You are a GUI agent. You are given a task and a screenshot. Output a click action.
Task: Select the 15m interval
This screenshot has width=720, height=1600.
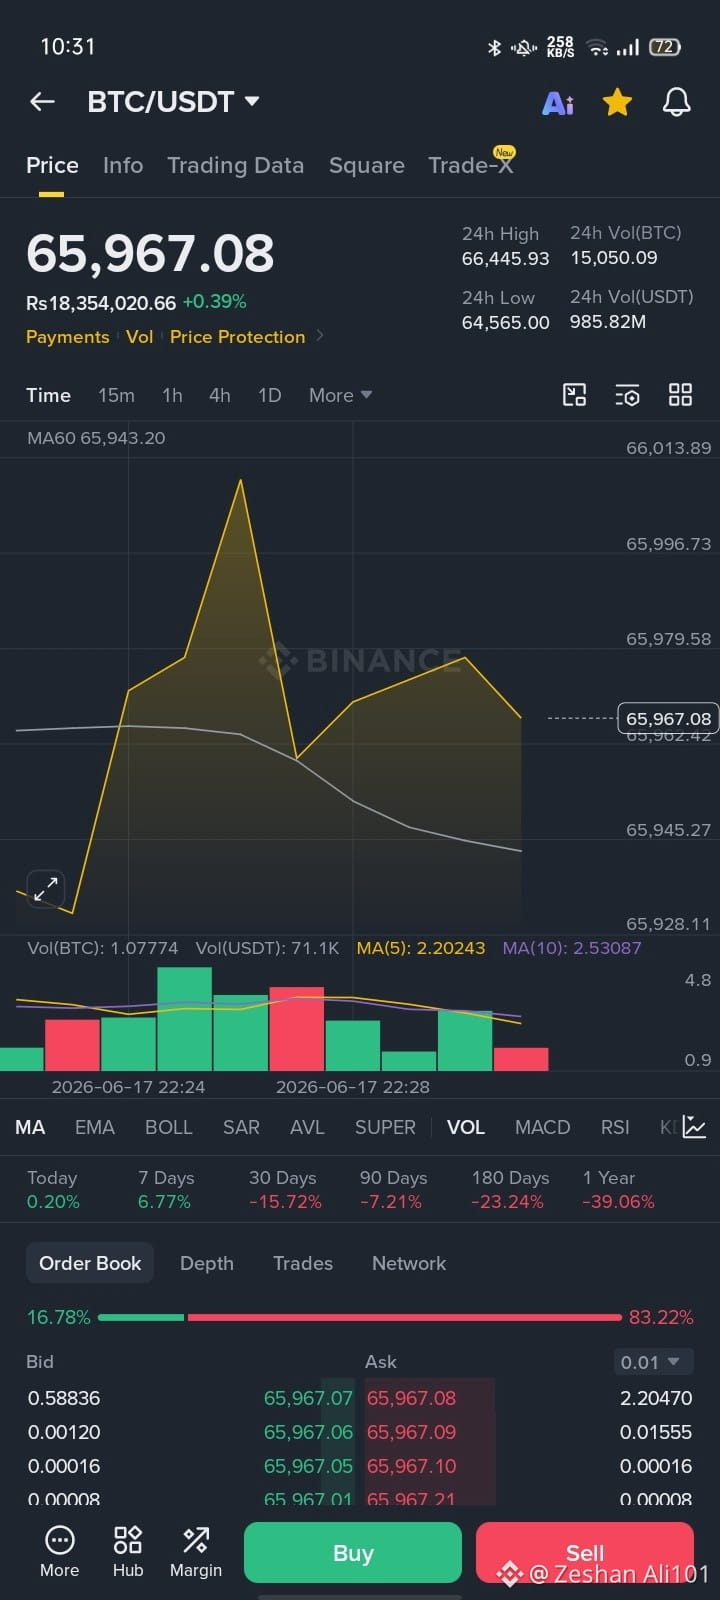[x=116, y=395]
